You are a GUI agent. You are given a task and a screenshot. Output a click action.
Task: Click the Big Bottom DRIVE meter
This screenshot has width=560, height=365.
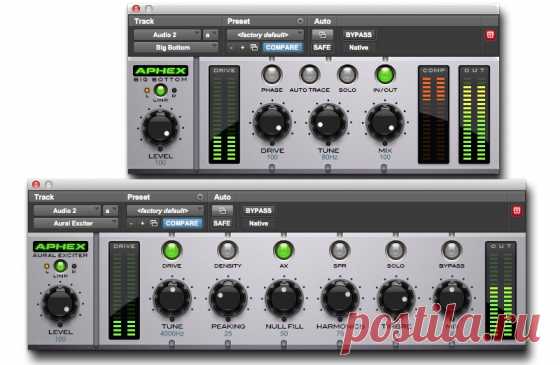[224, 115]
